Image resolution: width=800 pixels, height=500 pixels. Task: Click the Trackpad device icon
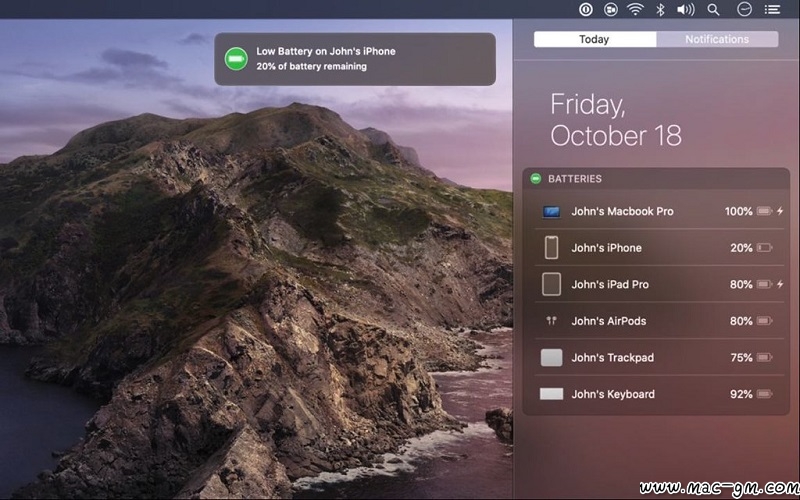(552, 358)
